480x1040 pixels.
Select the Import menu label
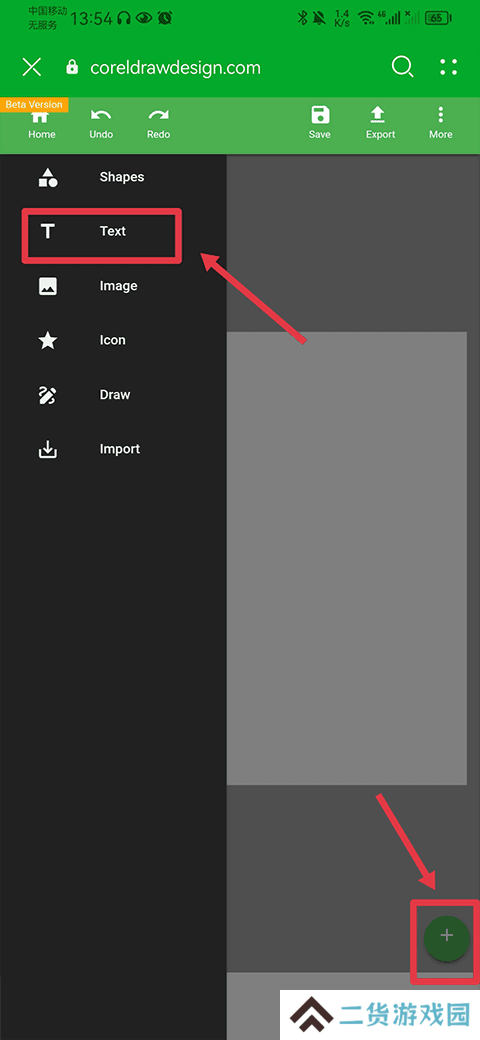[x=119, y=449]
